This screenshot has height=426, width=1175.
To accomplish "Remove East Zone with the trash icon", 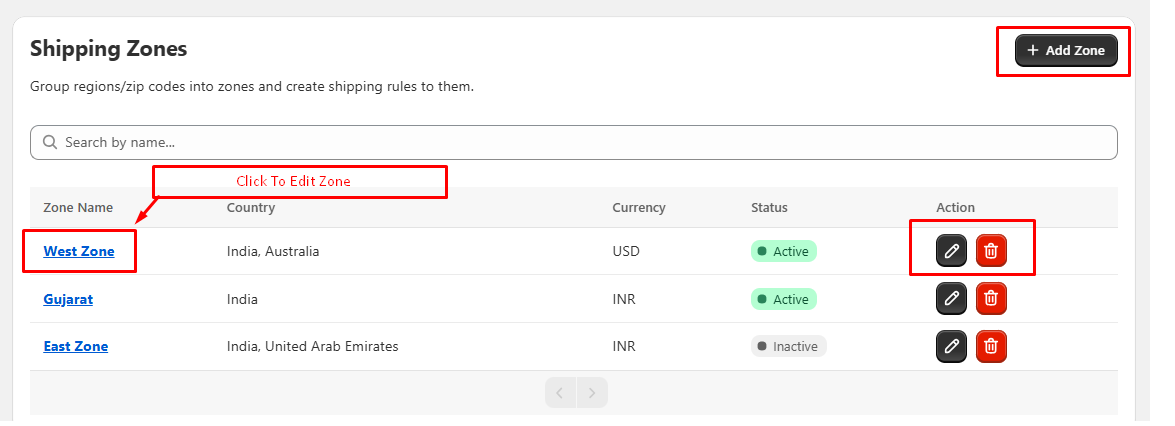I will (x=991, y=346).
